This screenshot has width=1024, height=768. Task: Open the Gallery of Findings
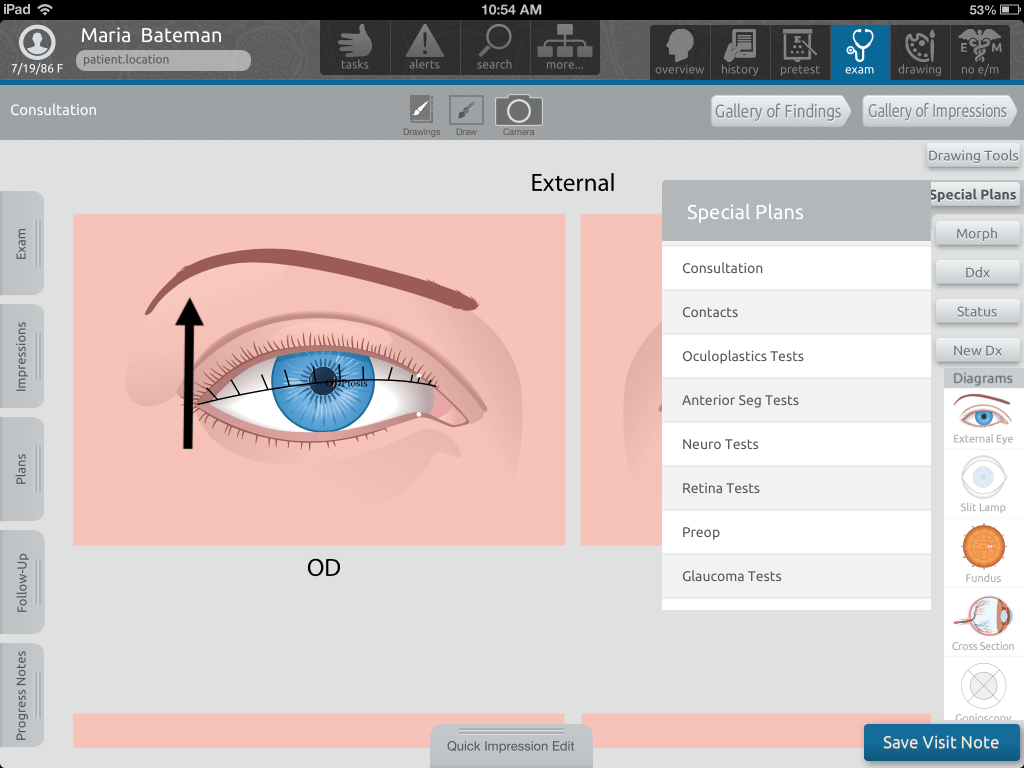778,111
